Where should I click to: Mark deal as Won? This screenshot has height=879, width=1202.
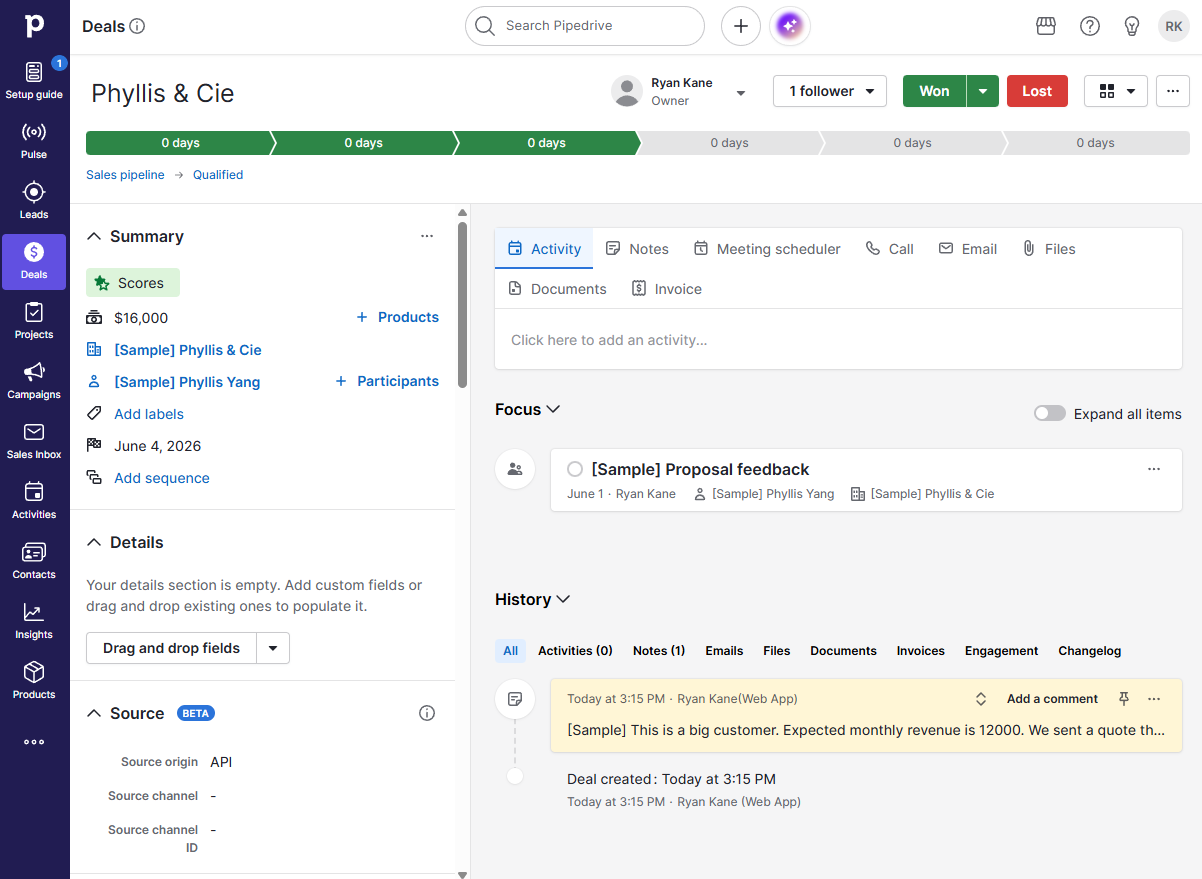[934, 91]
